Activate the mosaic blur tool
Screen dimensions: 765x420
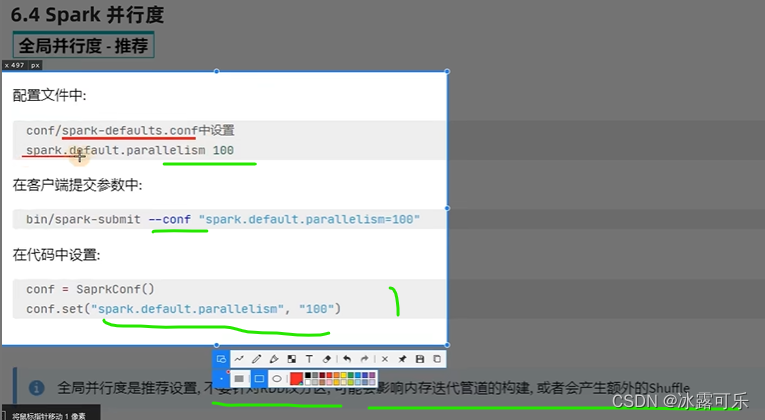[292, 359]
